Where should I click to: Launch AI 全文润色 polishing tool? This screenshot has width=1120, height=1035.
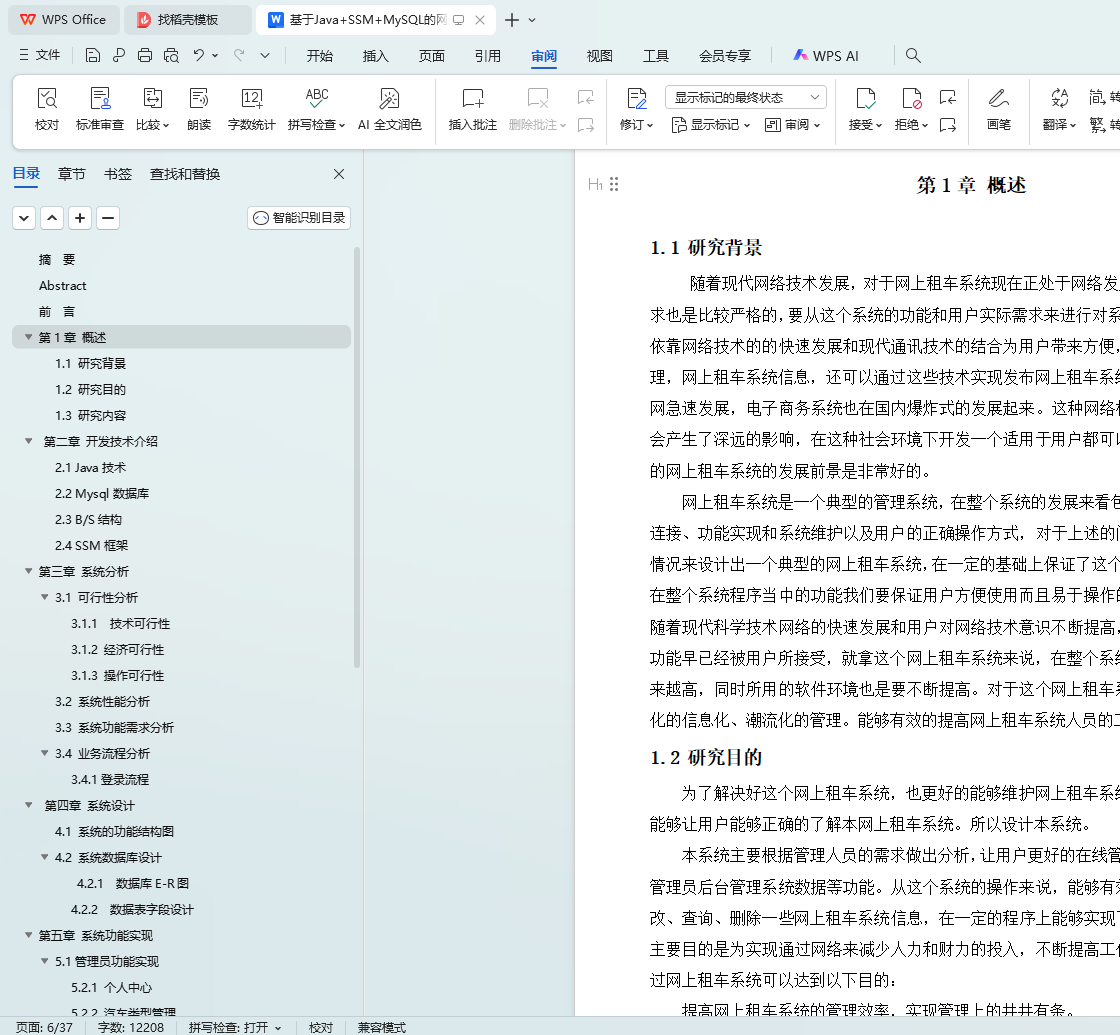tap(389, 99)
